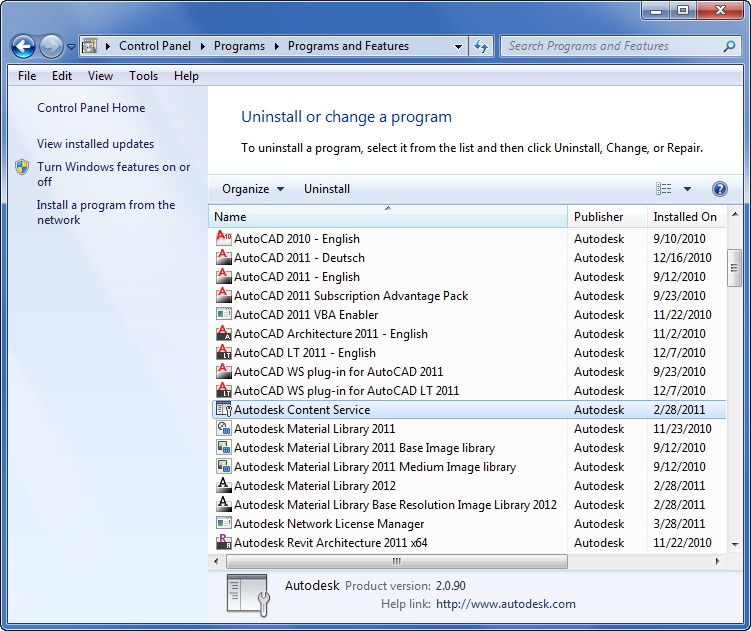Click the Control Panel icon in address bar
The image size is (751, 631).
[90, 46]
